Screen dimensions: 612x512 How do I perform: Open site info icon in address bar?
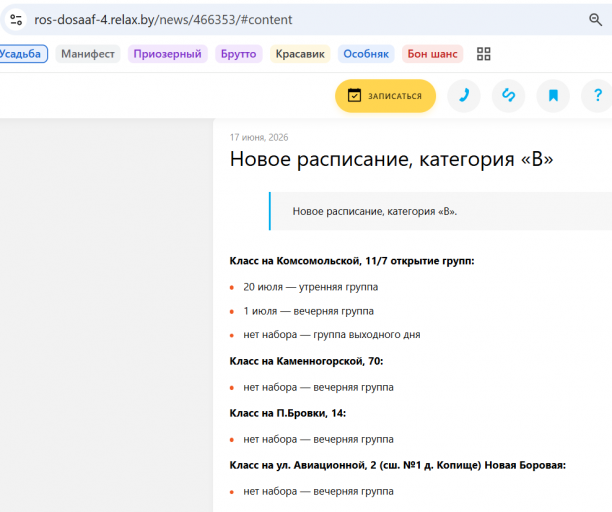(x=16, y=20)
